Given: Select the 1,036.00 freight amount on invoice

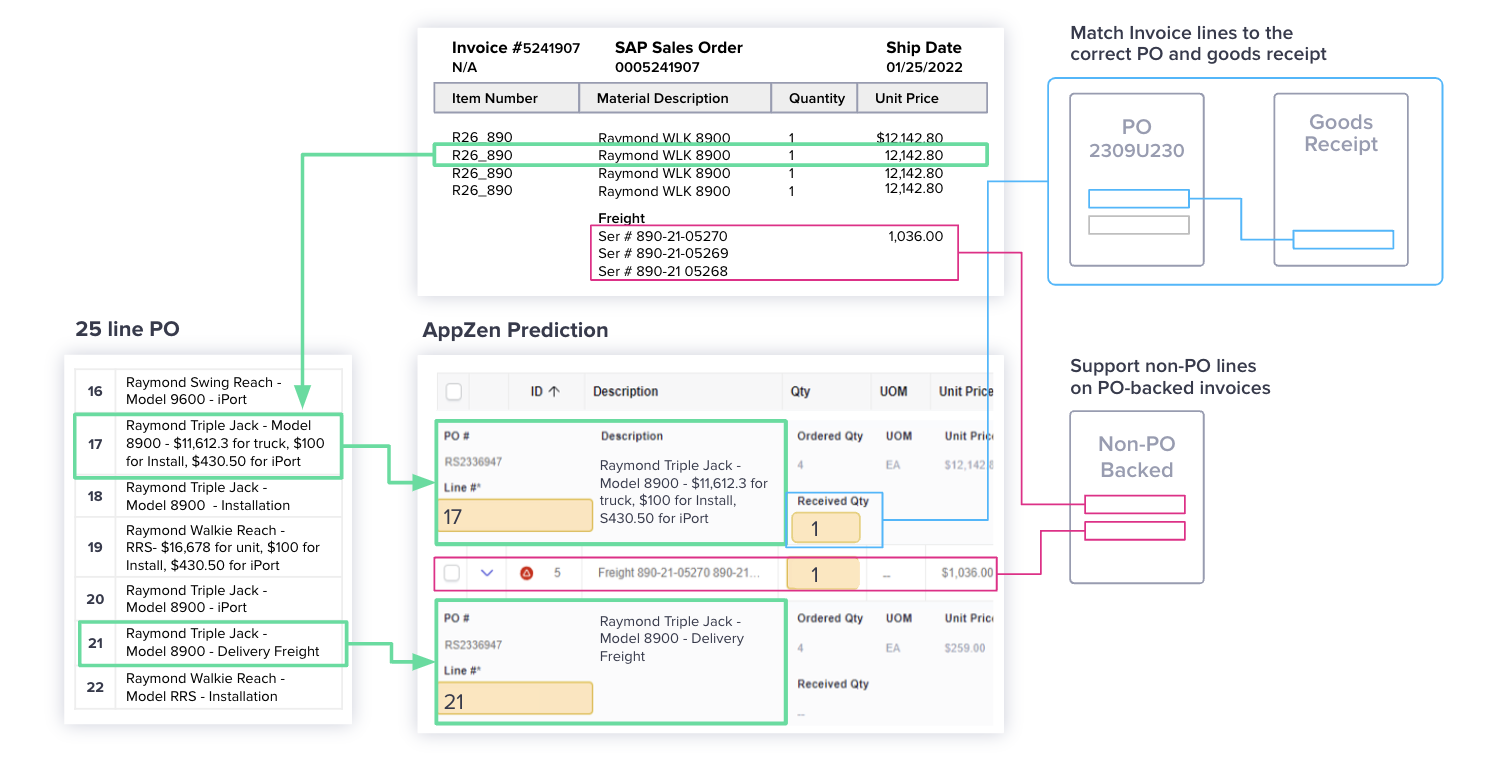Looking at the screenshot, I should click(x=915, y=236).
